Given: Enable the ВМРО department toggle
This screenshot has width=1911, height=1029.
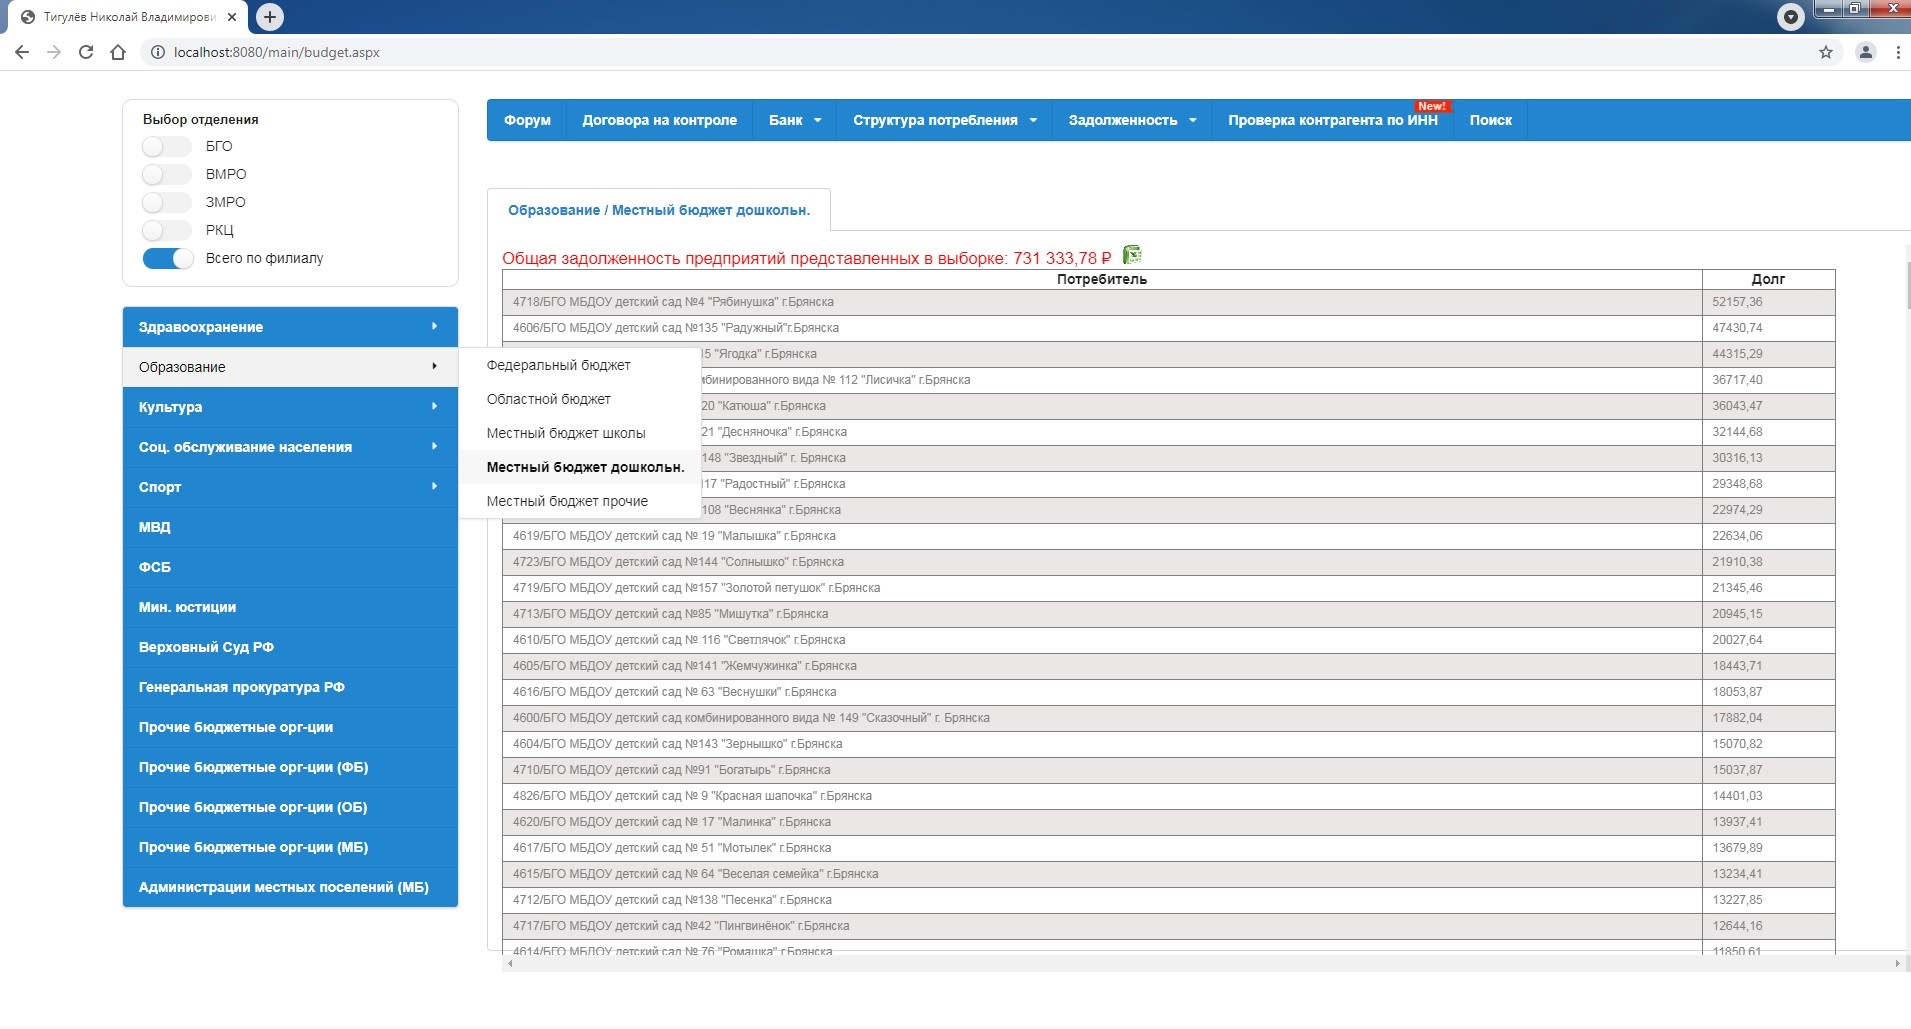Looking at the screenshot, I should (167, 175).
